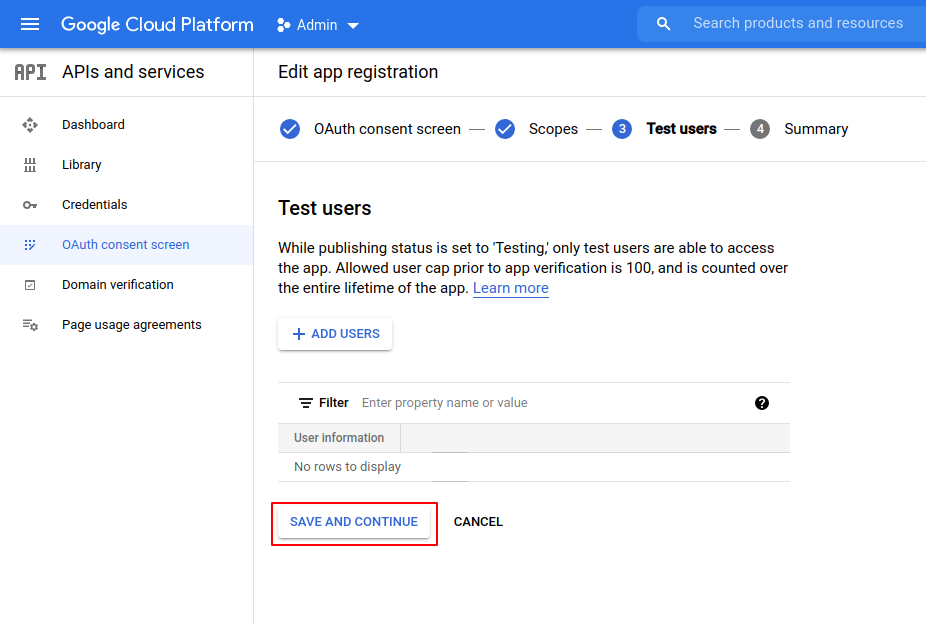
Task: Select OAuth consent screen in sidebar
Action: pos(125,245)
